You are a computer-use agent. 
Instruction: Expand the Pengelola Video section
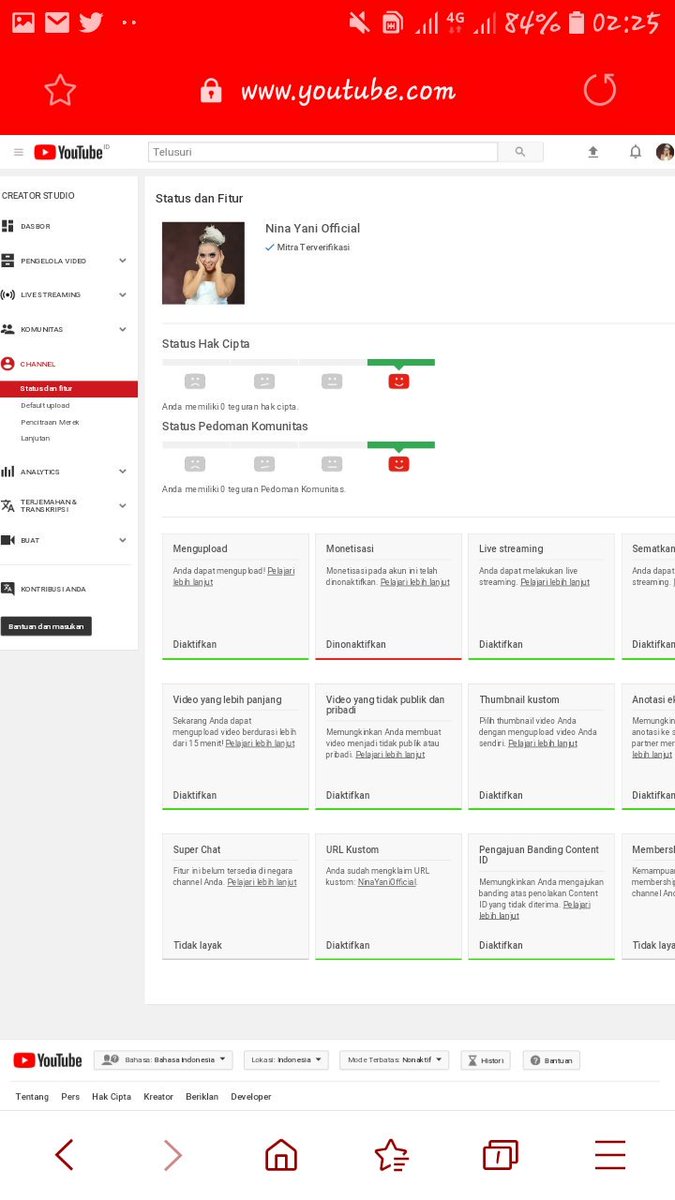coord(123,261)
